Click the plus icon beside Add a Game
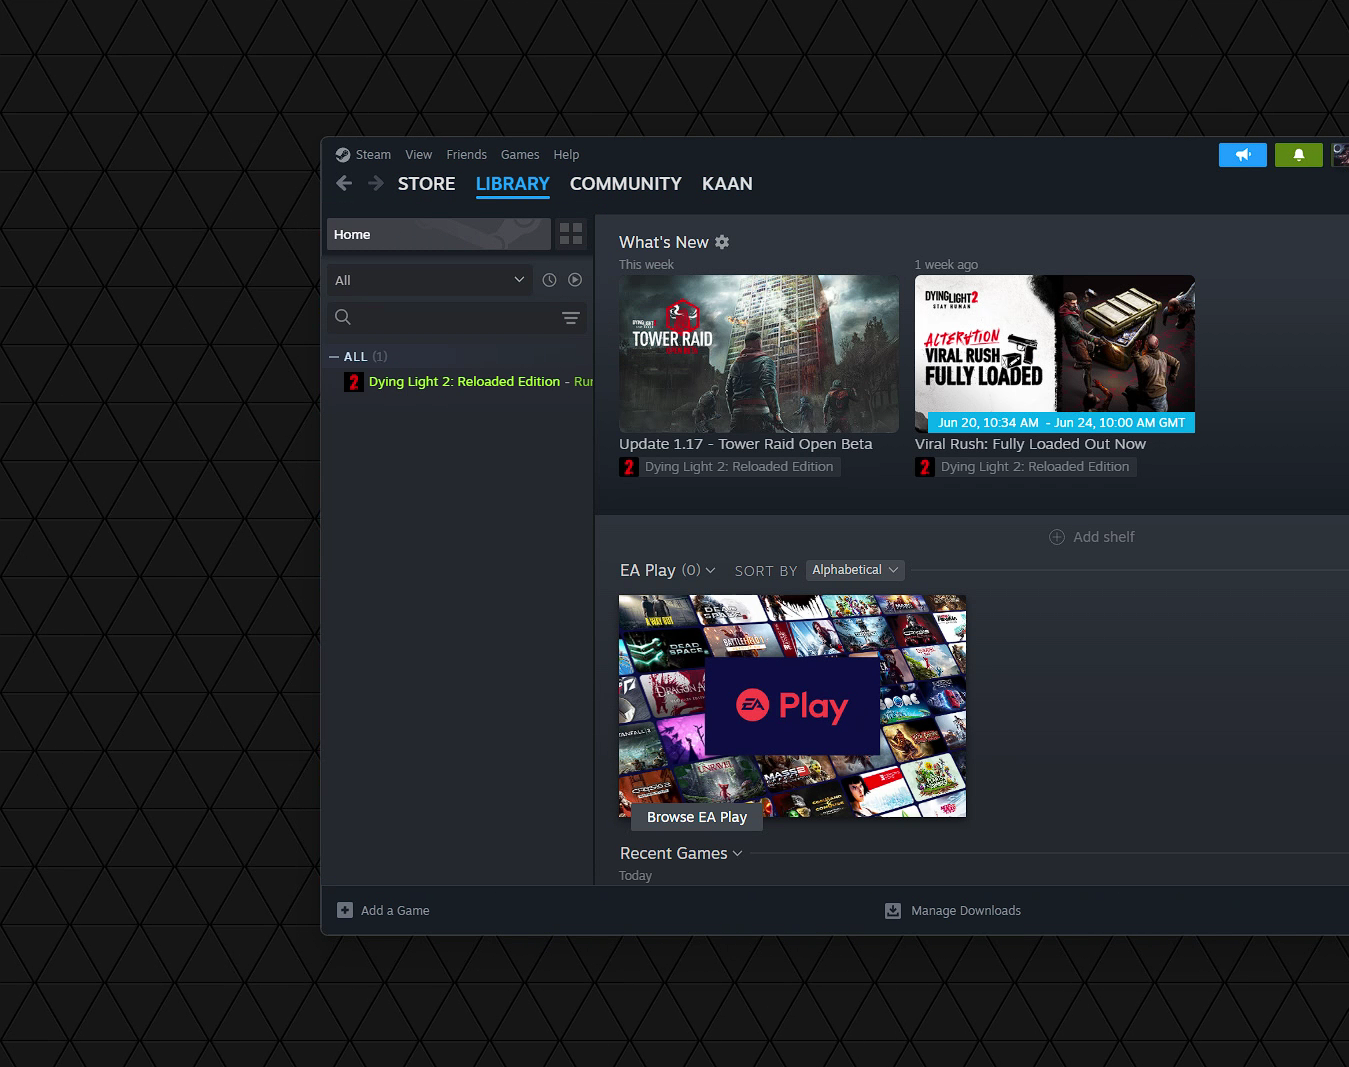 (x=345, y=910)
